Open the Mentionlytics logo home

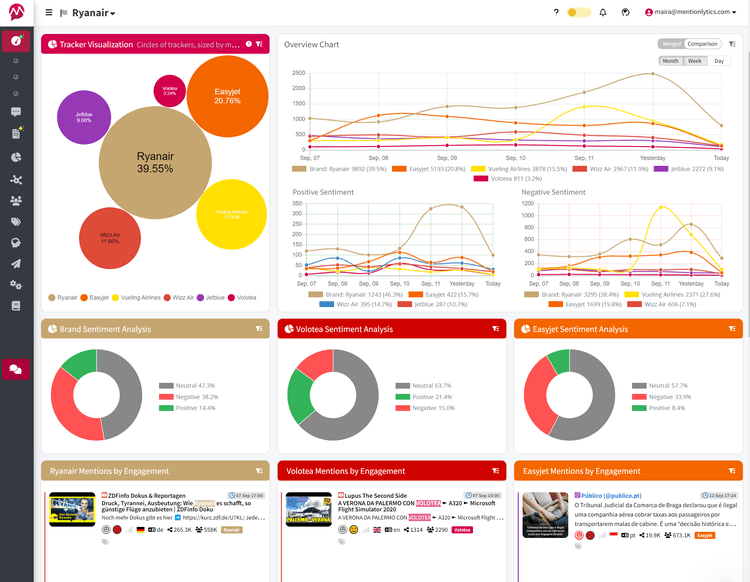coord(16,12)
